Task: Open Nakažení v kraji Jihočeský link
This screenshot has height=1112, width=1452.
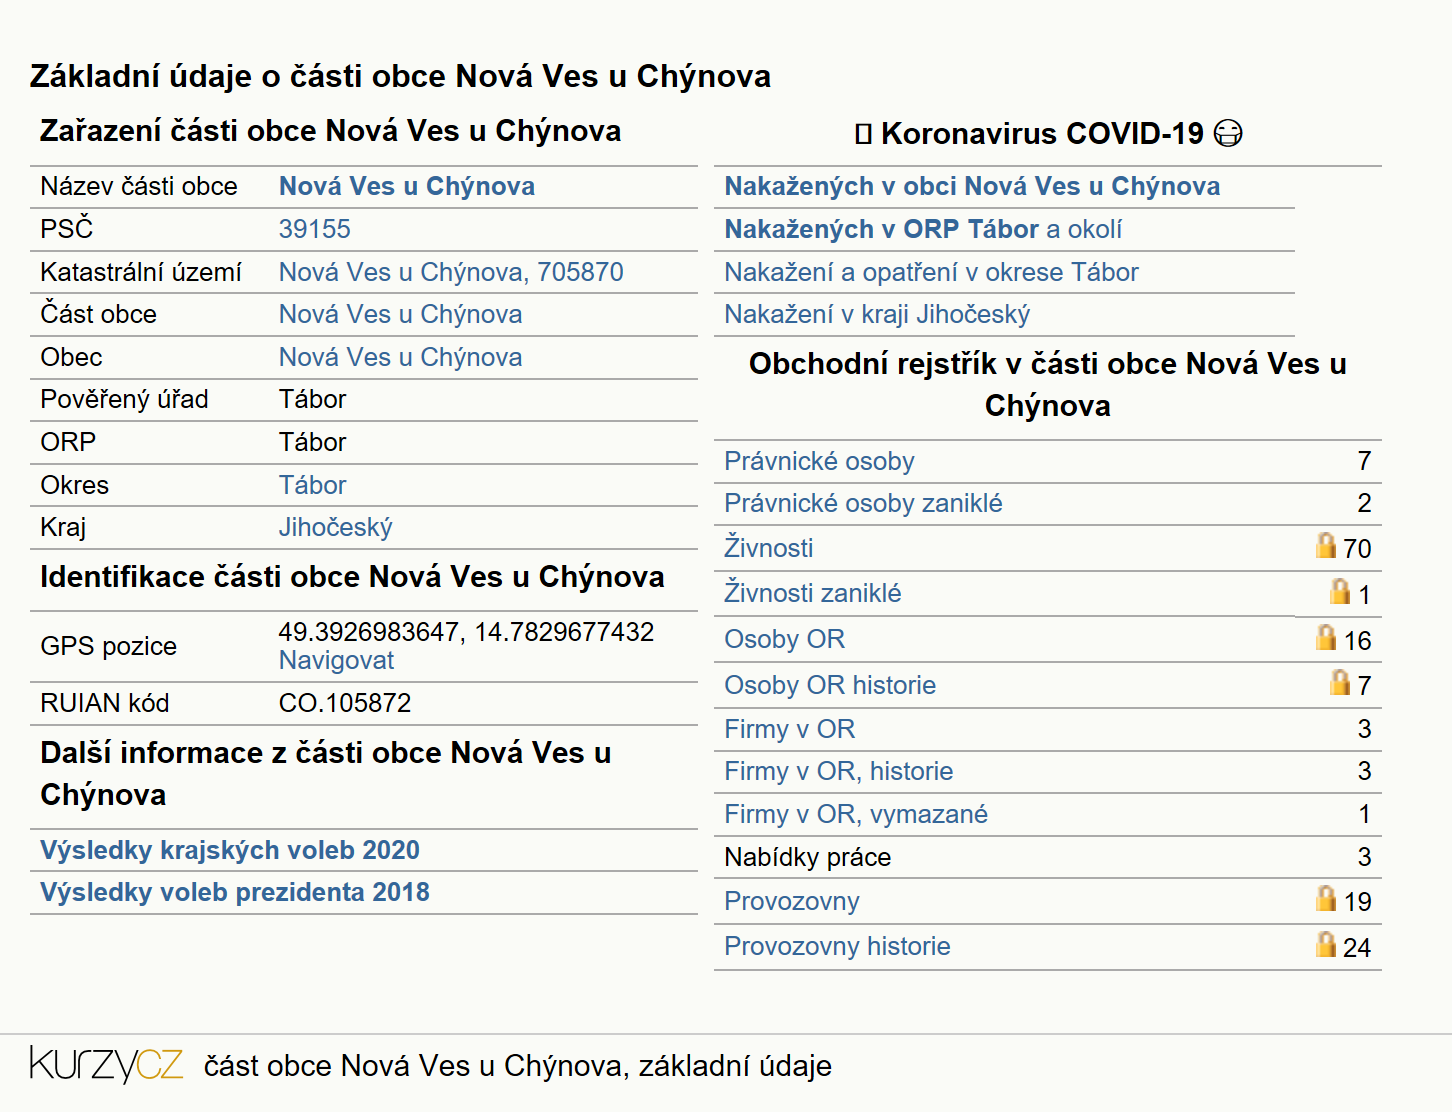Action: pyautogui.click(x=877, y=314)
